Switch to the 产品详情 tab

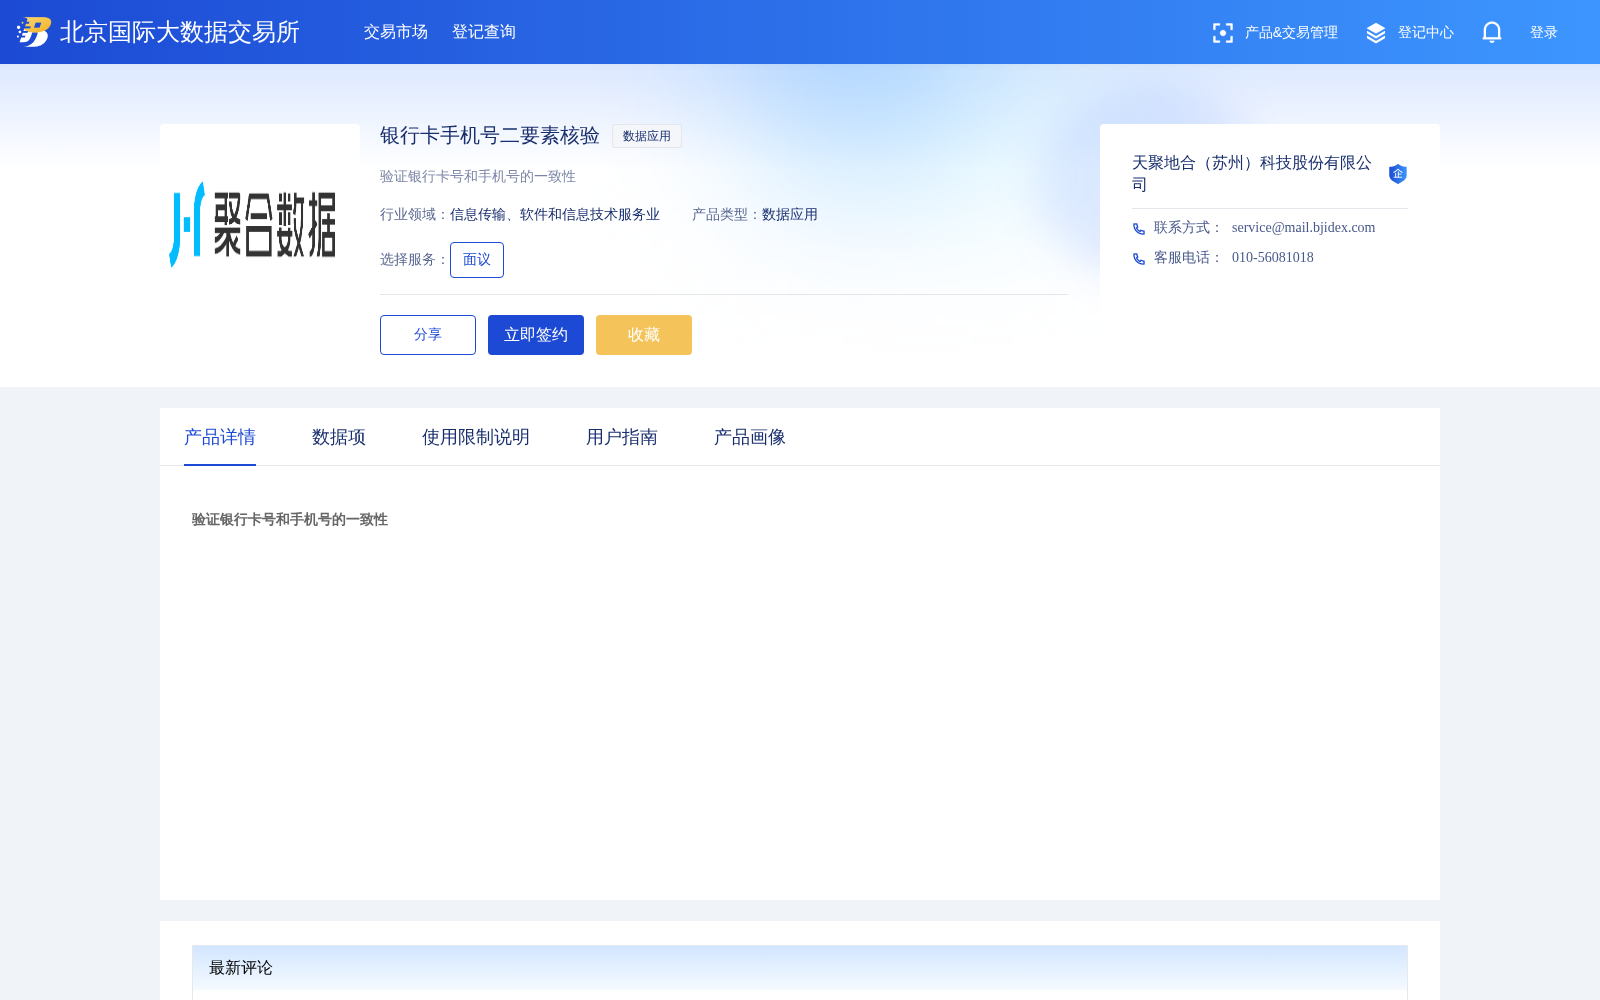click(x=220, y=437)
